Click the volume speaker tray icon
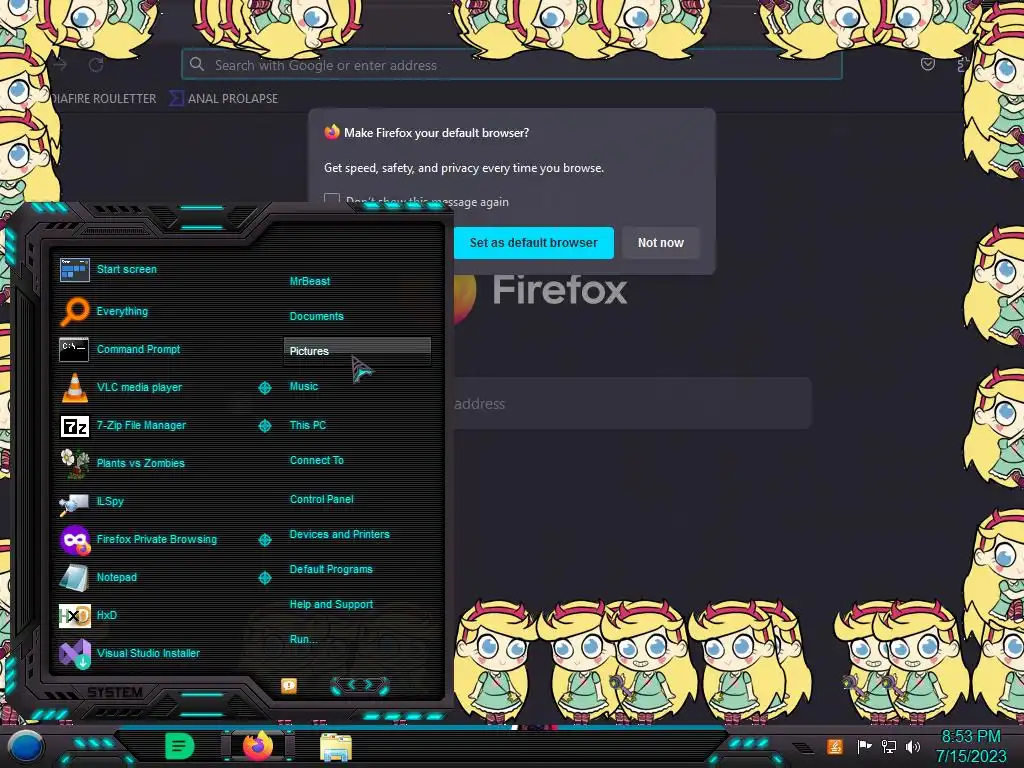Viewport: 1024px width, 768px height. pos(912,746)
